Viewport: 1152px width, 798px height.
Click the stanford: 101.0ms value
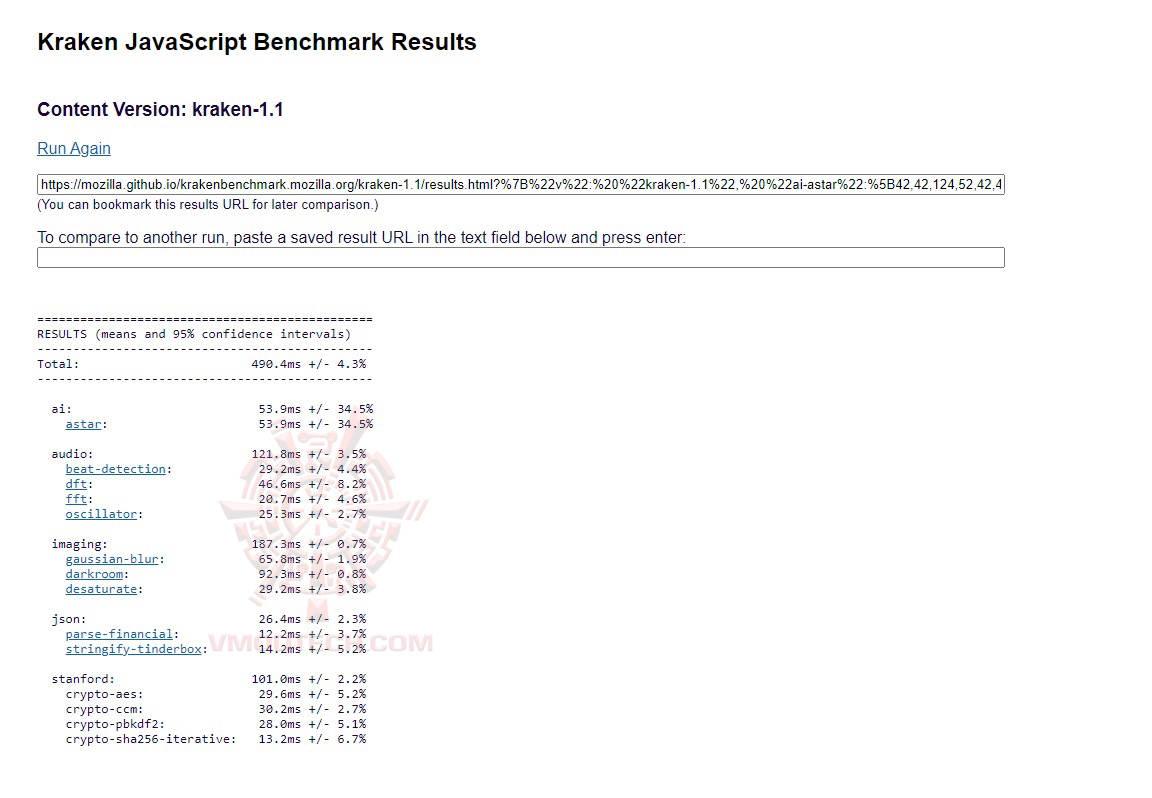click(276, 679)
